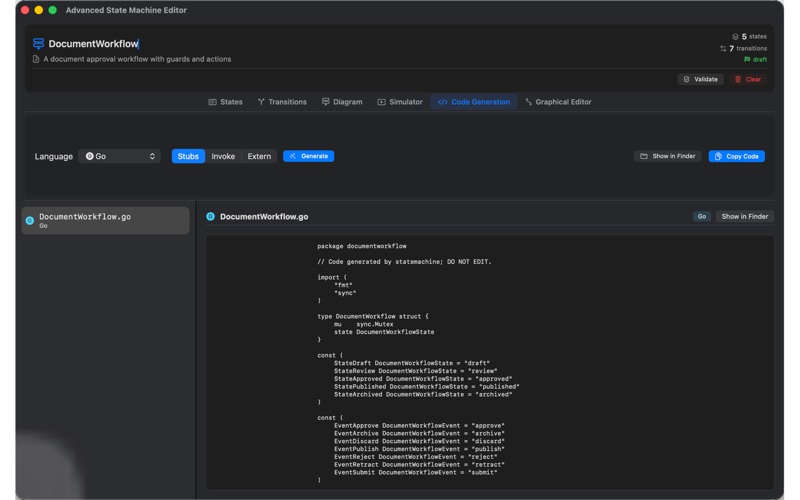This screenshot has width=800, height=500.
Task: Select the Invoke mode segment
Action: [x=223, y=156]
